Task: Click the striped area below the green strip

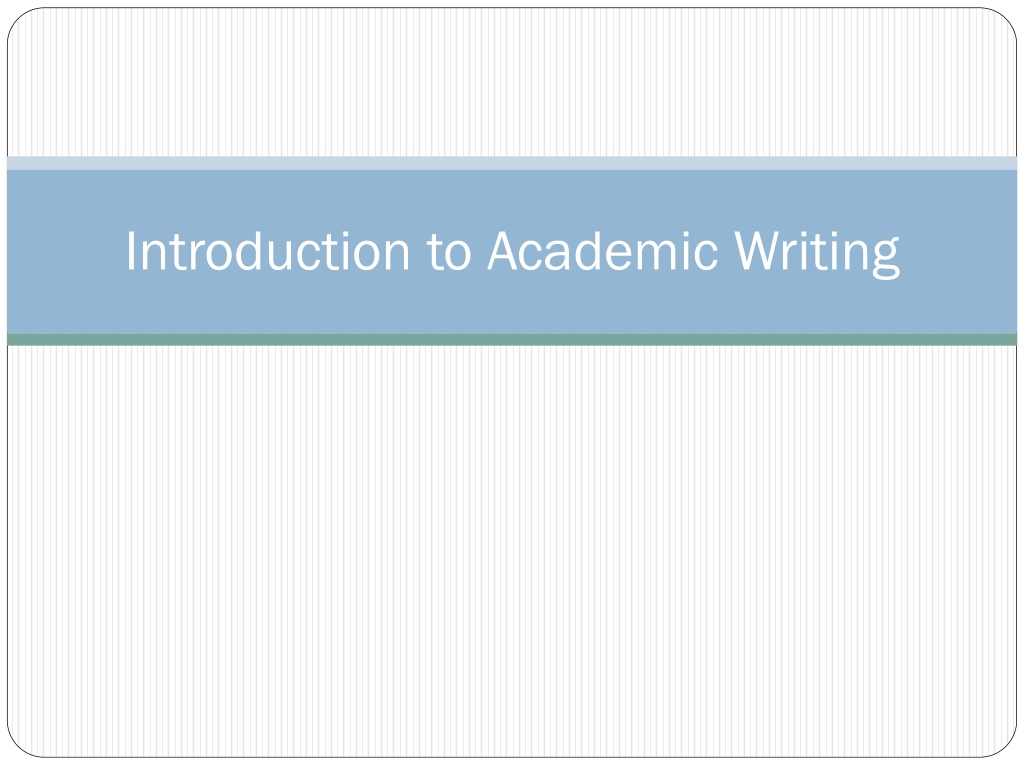Action: pyautogui.click(x=512, y=551)
